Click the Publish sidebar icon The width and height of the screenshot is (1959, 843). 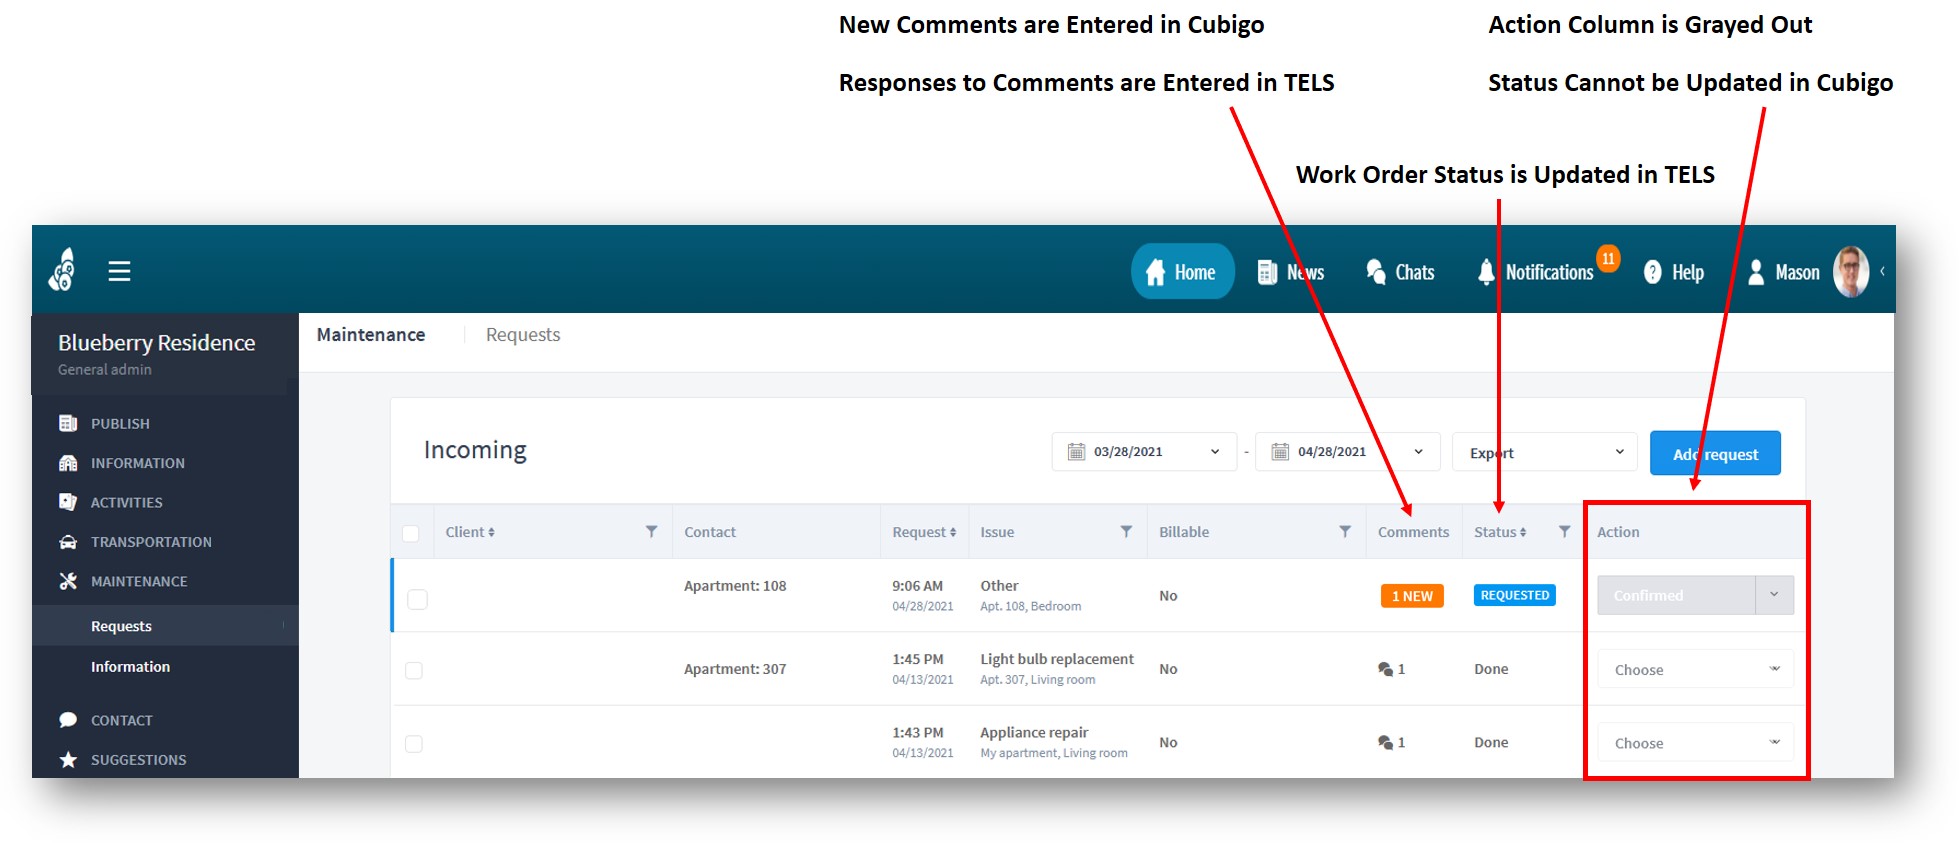pos(68,423)
